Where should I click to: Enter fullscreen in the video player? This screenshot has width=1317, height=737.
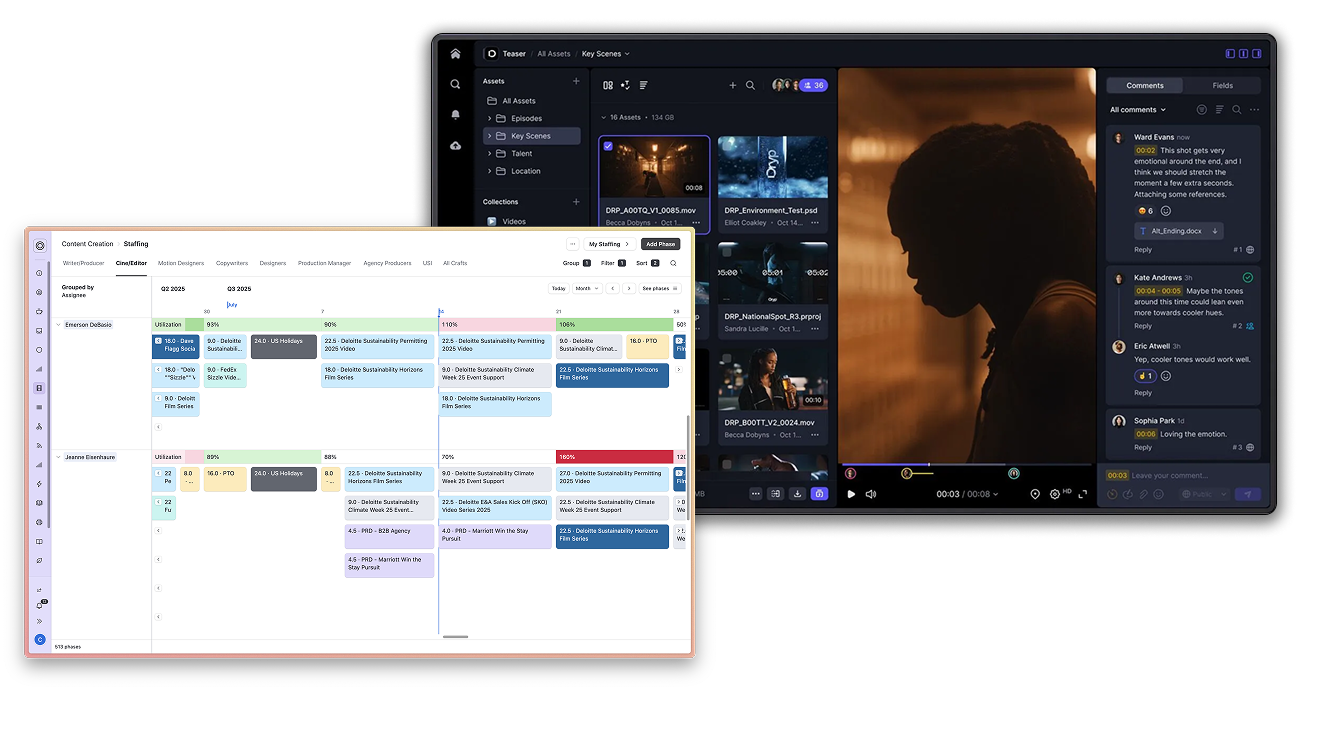click(1082, 494)
